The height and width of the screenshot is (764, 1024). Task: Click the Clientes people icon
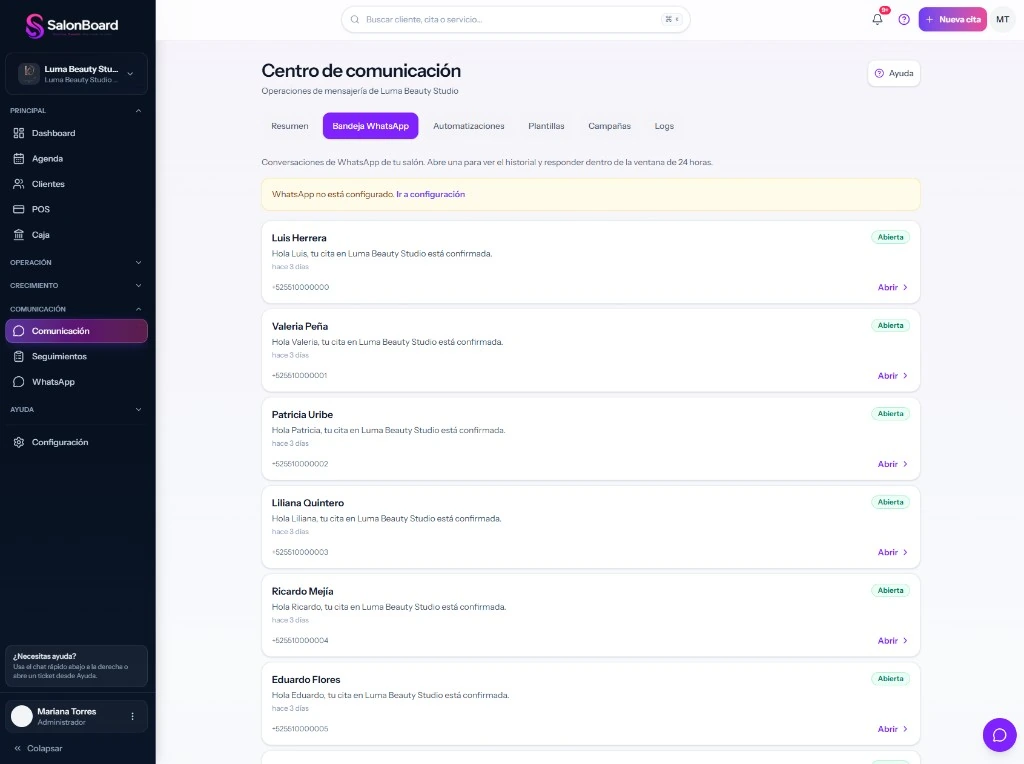pyautogui.click(x=19, y=184)
